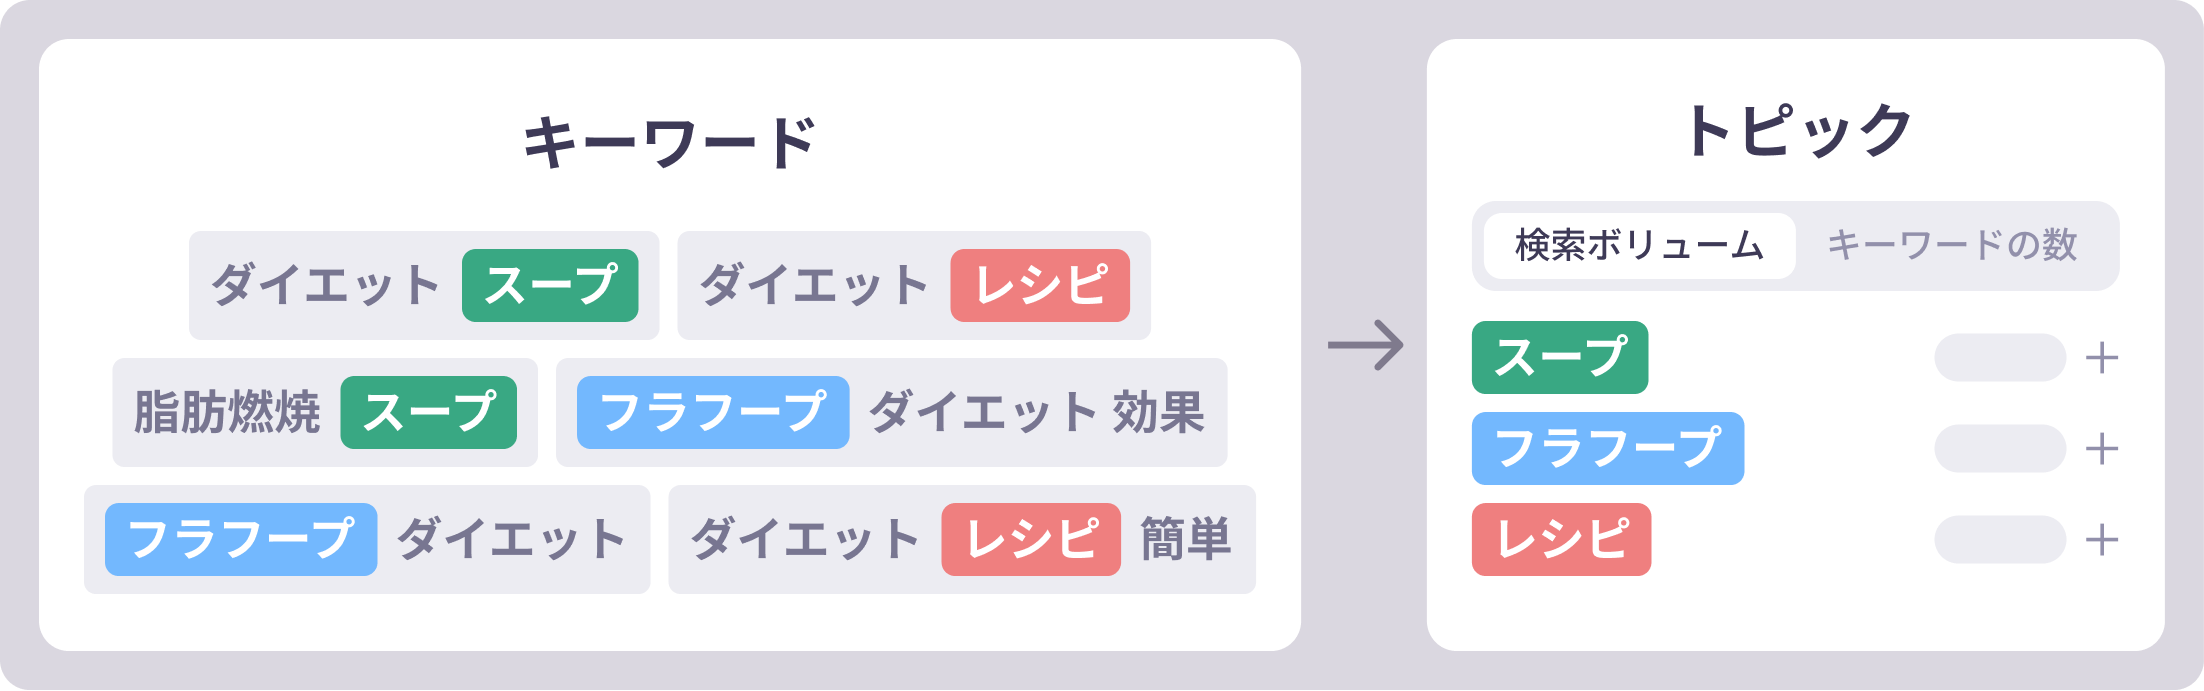The height and width of the screenshot is (691, 2204).
Task: Switch to キーワードの数 tab
Action: [x=1952, y=246]
